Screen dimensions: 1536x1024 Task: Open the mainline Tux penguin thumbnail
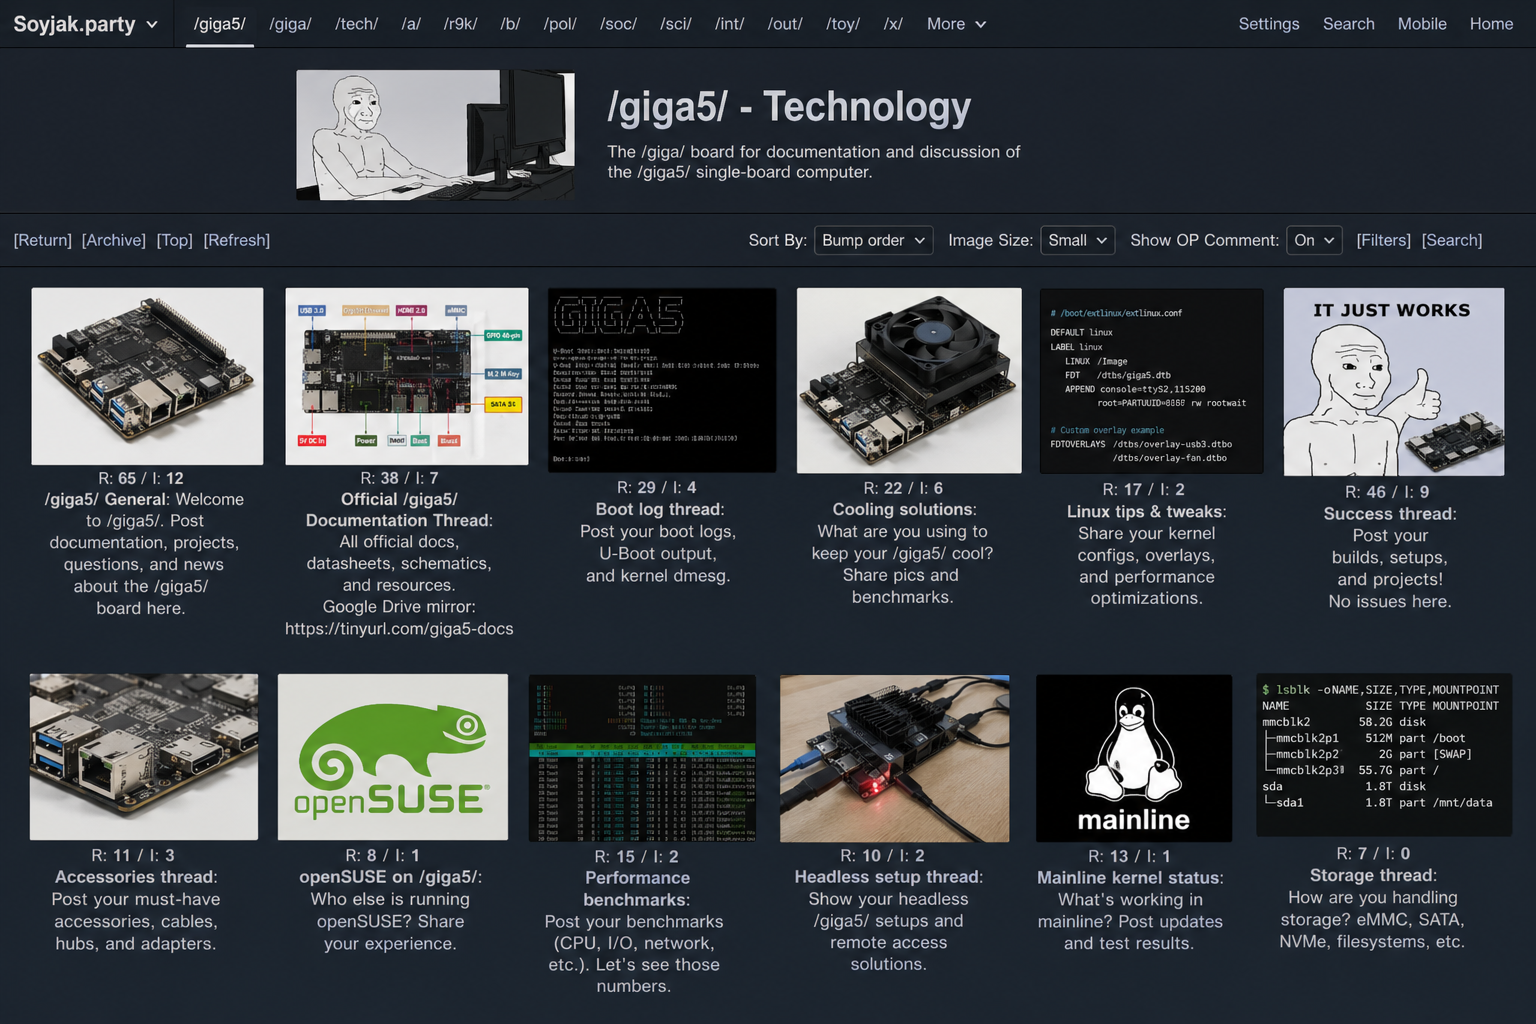pos(1133,758)
